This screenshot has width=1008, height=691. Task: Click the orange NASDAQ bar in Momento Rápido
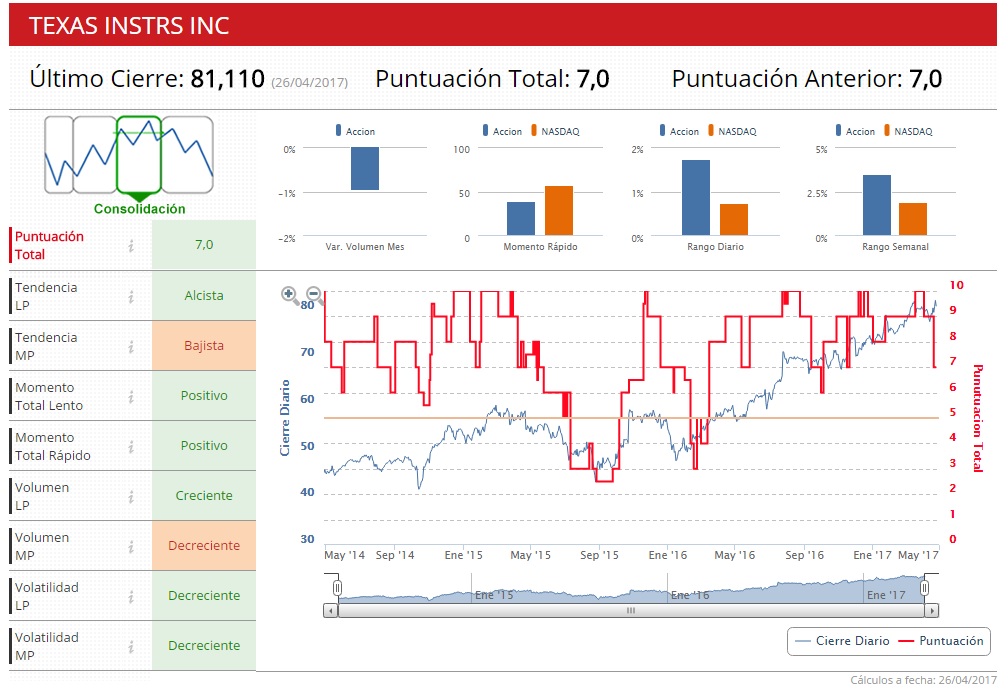pos(559,210)
